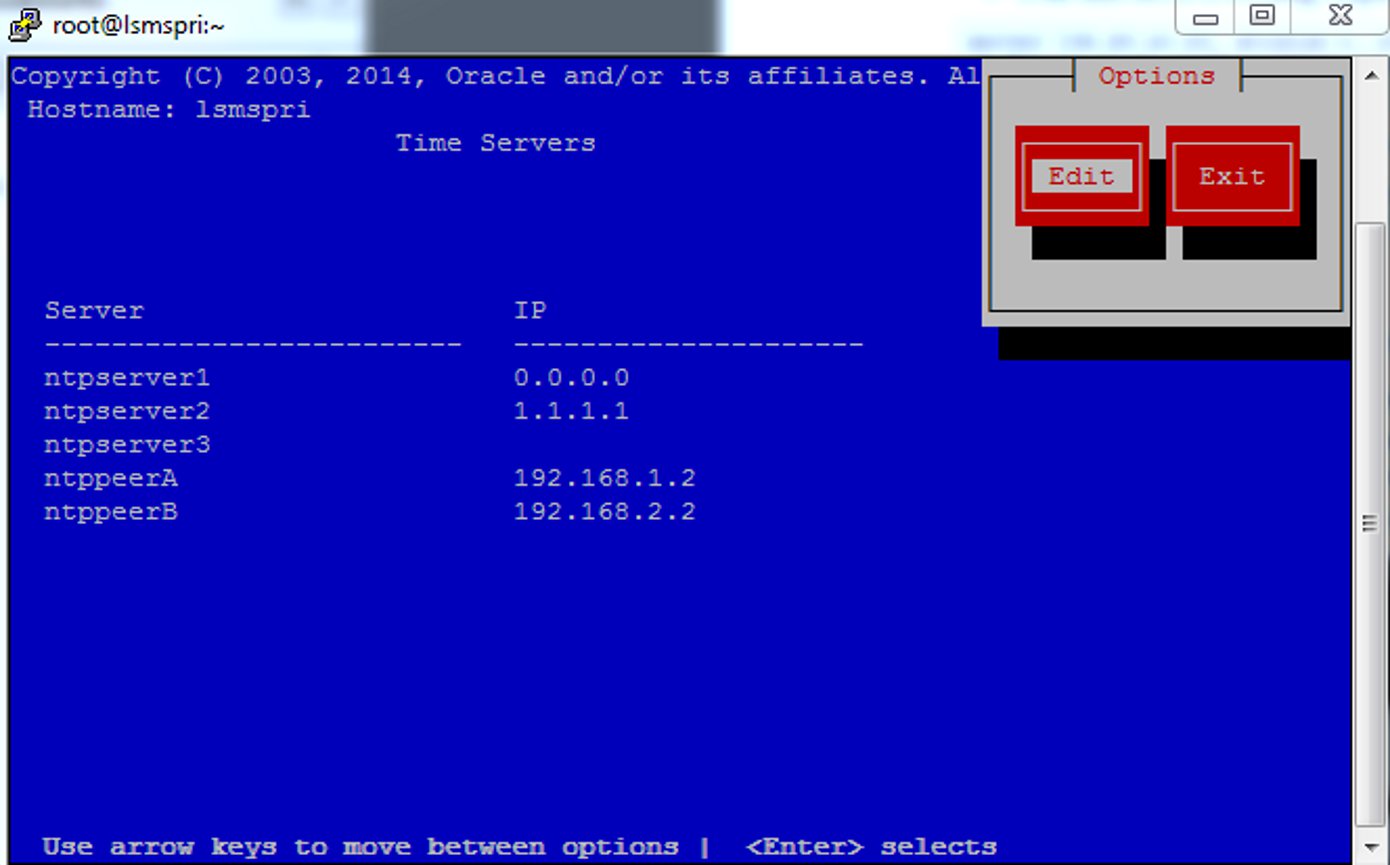The image size is (1390, 865).
Task: Click the 1.1.1.1 IP address
Action: (571, 411)
